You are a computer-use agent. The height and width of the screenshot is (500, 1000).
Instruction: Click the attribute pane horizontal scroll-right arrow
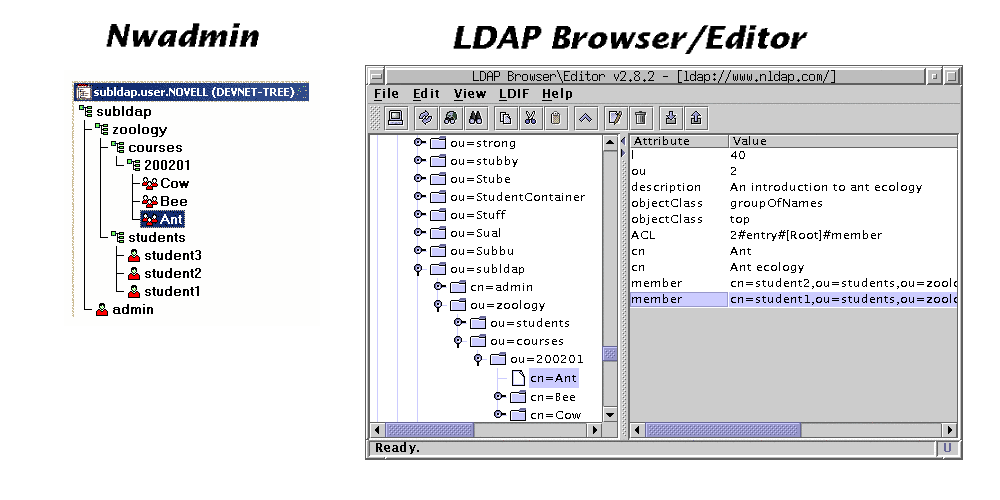tap(950, 430)
